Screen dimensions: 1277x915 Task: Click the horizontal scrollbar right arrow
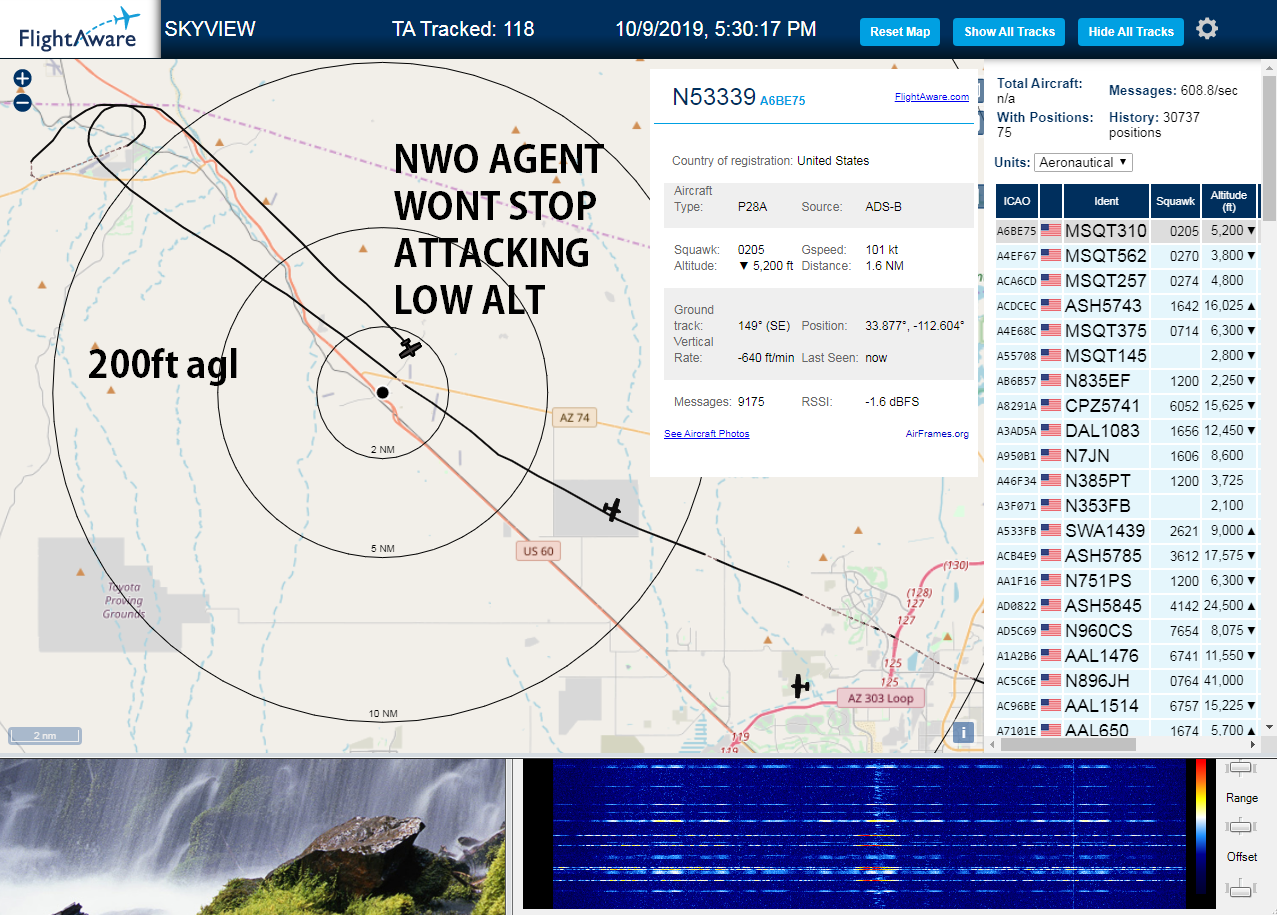1252,744
